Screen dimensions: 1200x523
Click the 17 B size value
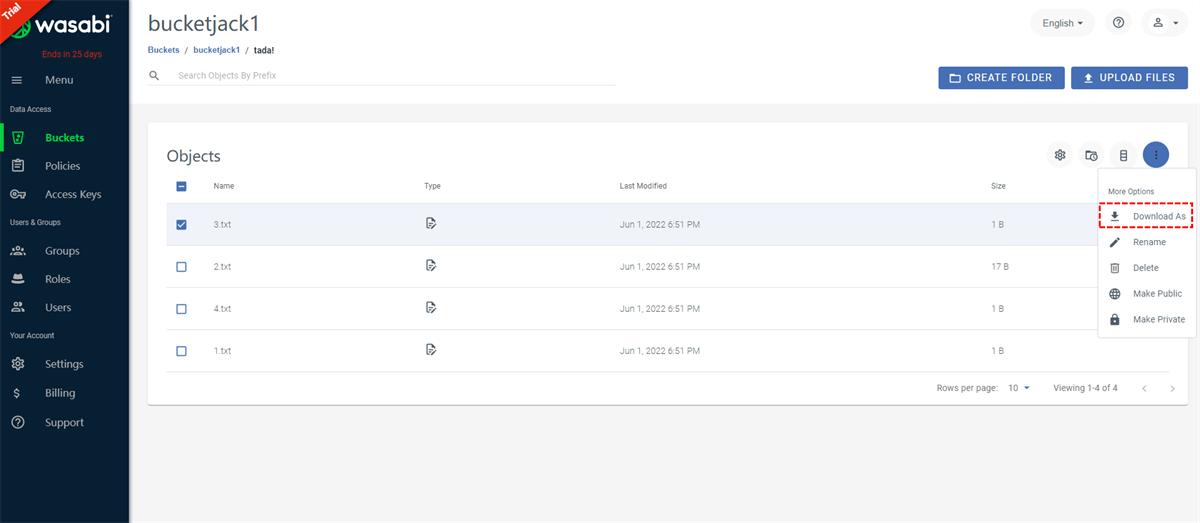[x=1000, y=267]
